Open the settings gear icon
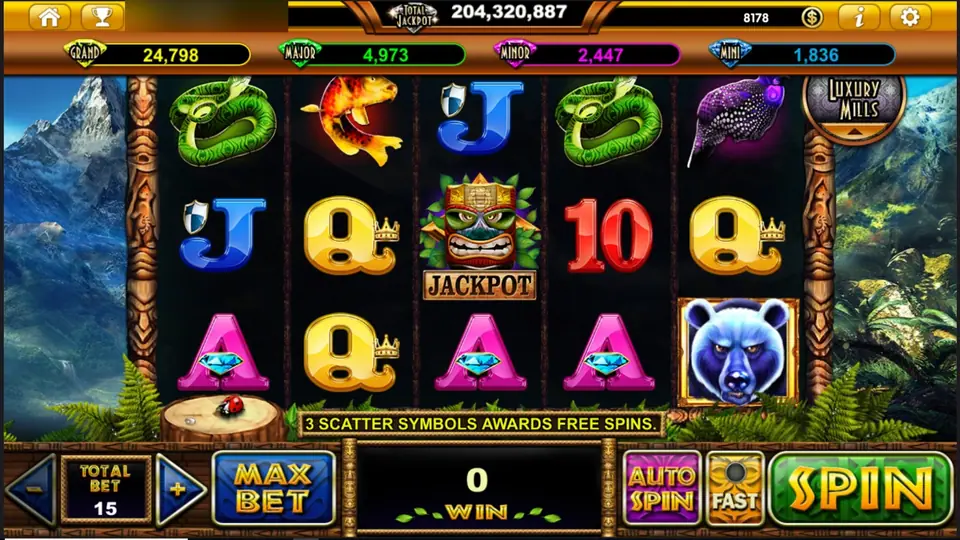The height and width of the screenshot is (540, 960). click(x=910, y=17)
